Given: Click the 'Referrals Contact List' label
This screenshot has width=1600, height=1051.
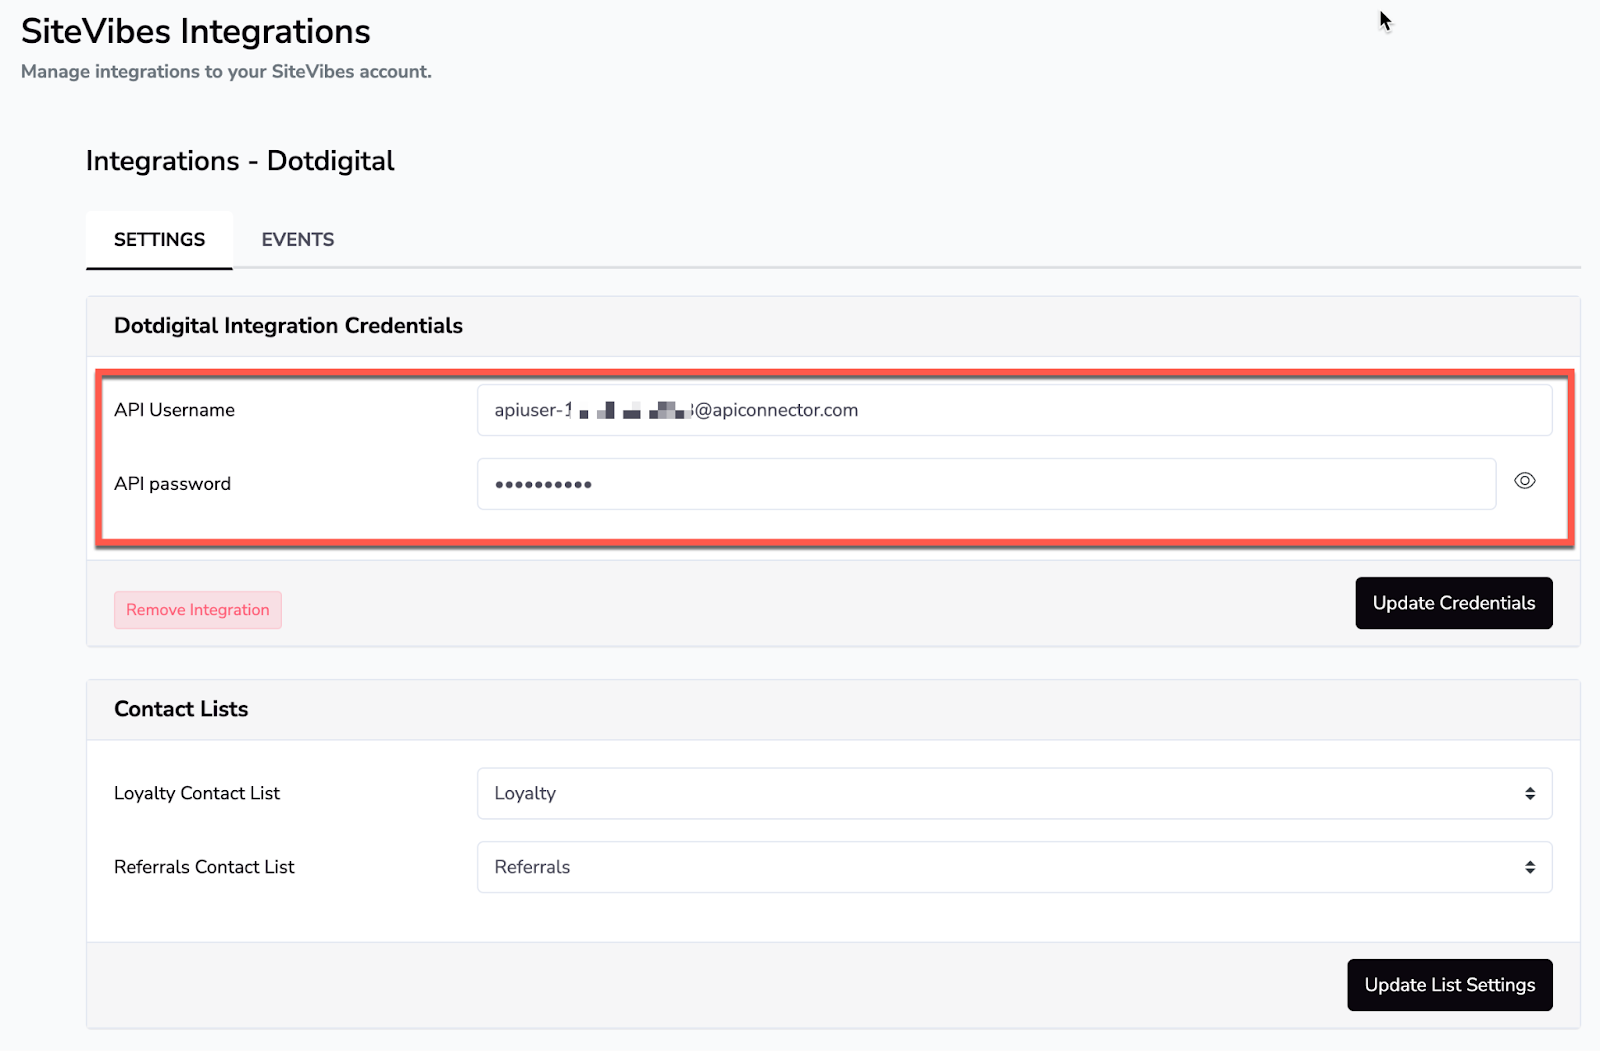Looking at the screenshot, I should pos(204,867).
